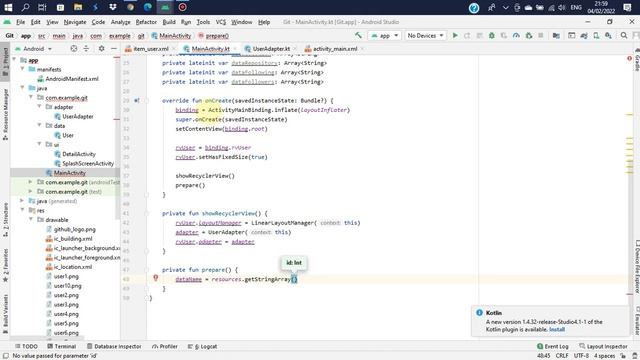Toggle the Favorites side panel

click(x=5, y=265)
